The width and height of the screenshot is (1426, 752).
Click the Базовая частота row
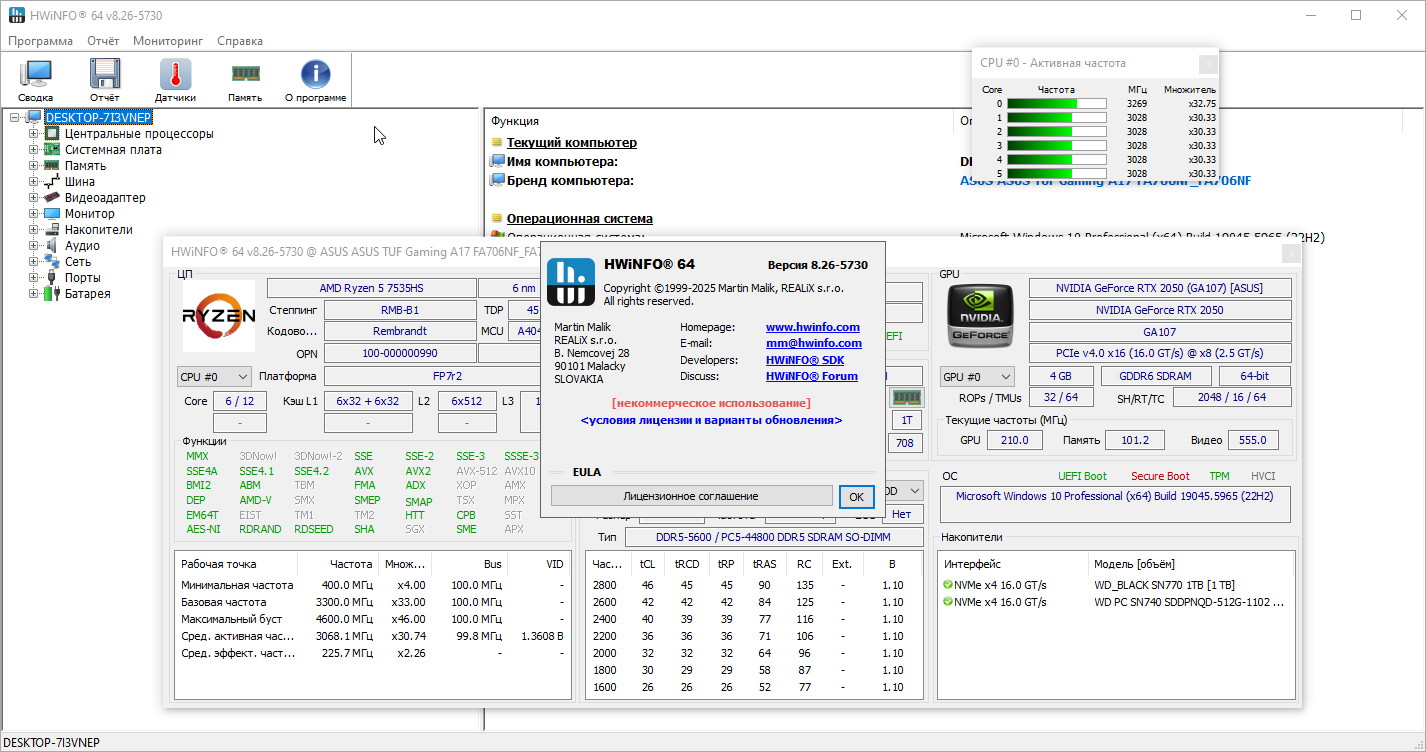372,602
